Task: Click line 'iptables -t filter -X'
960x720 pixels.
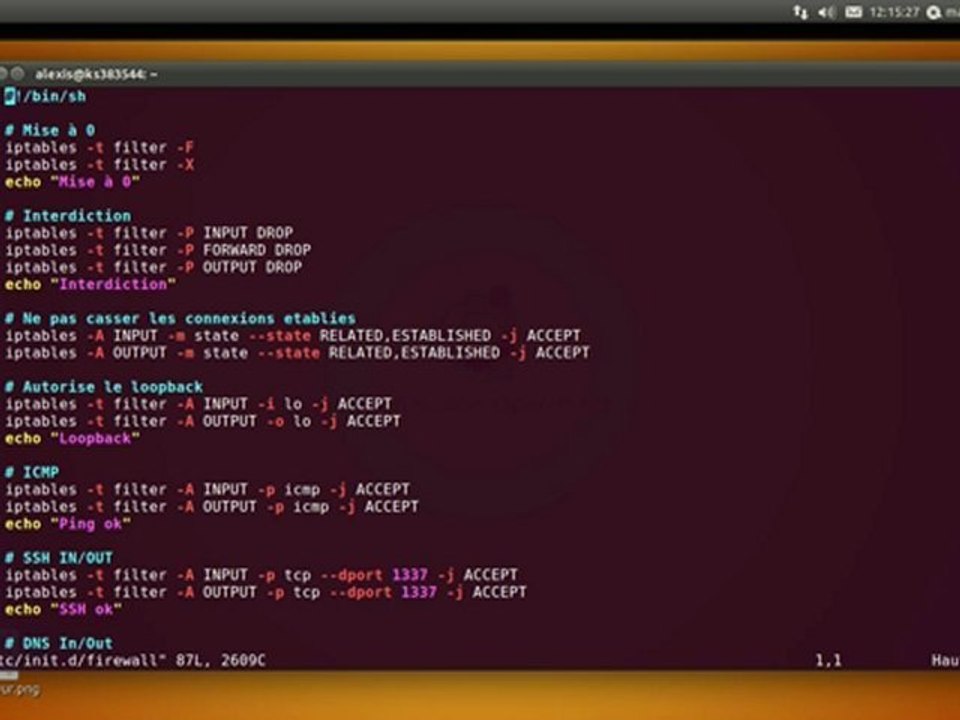Action: tap(100, 165)
